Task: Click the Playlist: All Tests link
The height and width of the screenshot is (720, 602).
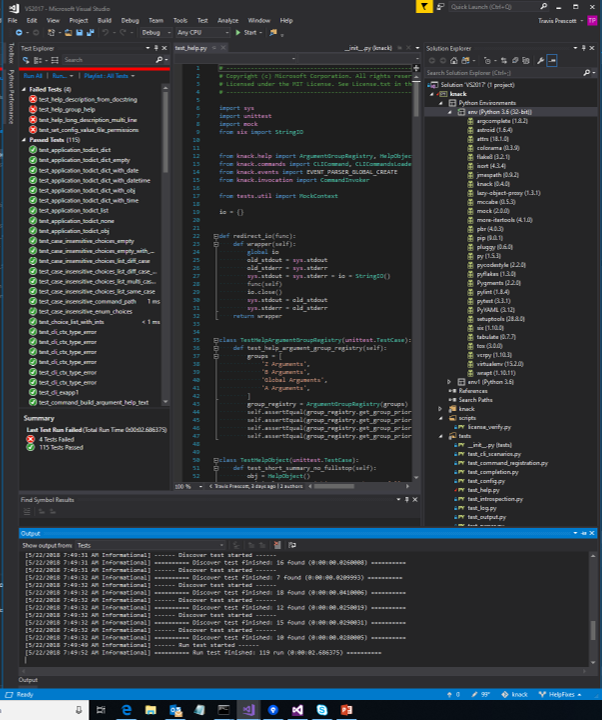Action: point(106,76)
